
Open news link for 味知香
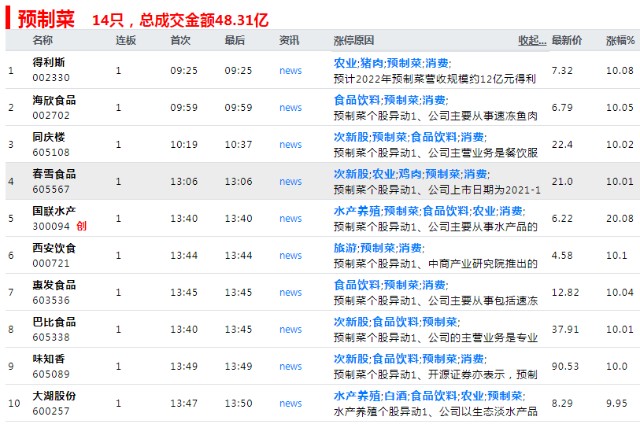pyautogui.click(x=290, y=366)
